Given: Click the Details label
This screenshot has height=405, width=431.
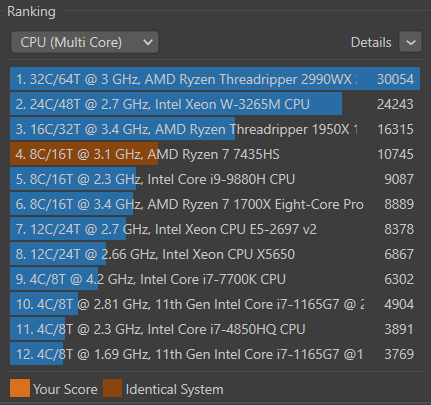Looking at the screenshot, I should point(371,43).
